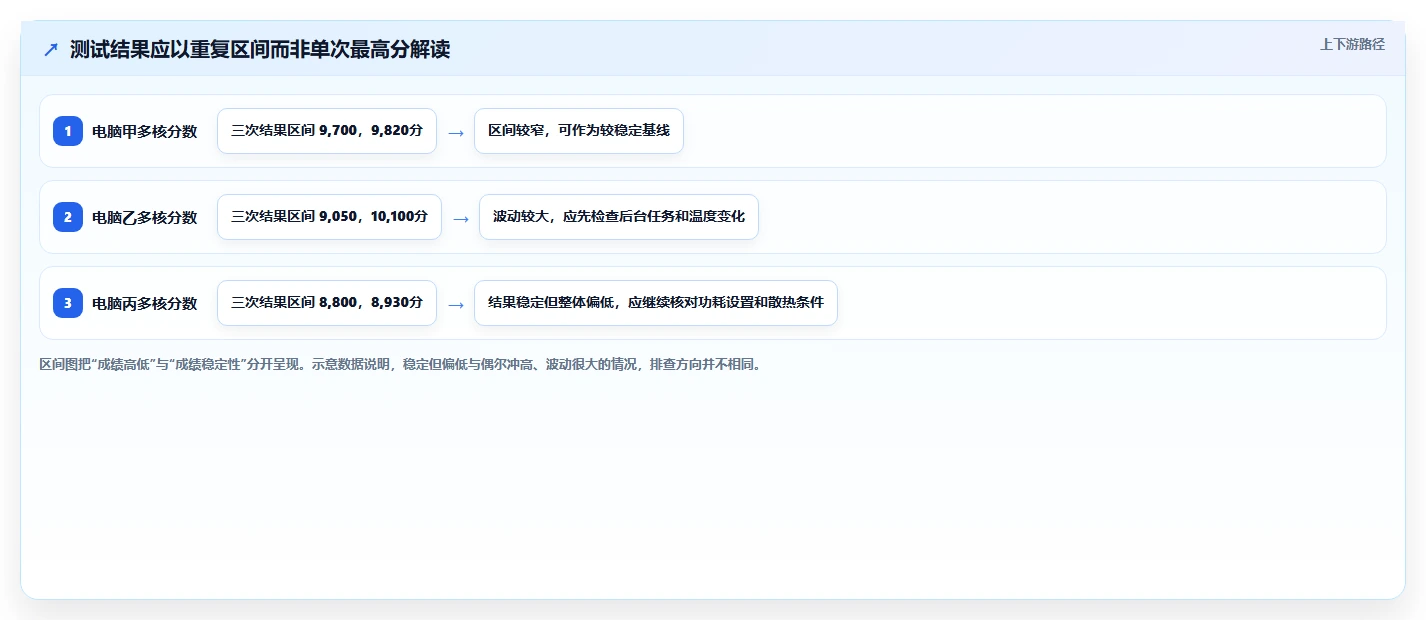
Task: Click the box 区间较窄，可作为较稳定基线
Action: tap(579, 131)
